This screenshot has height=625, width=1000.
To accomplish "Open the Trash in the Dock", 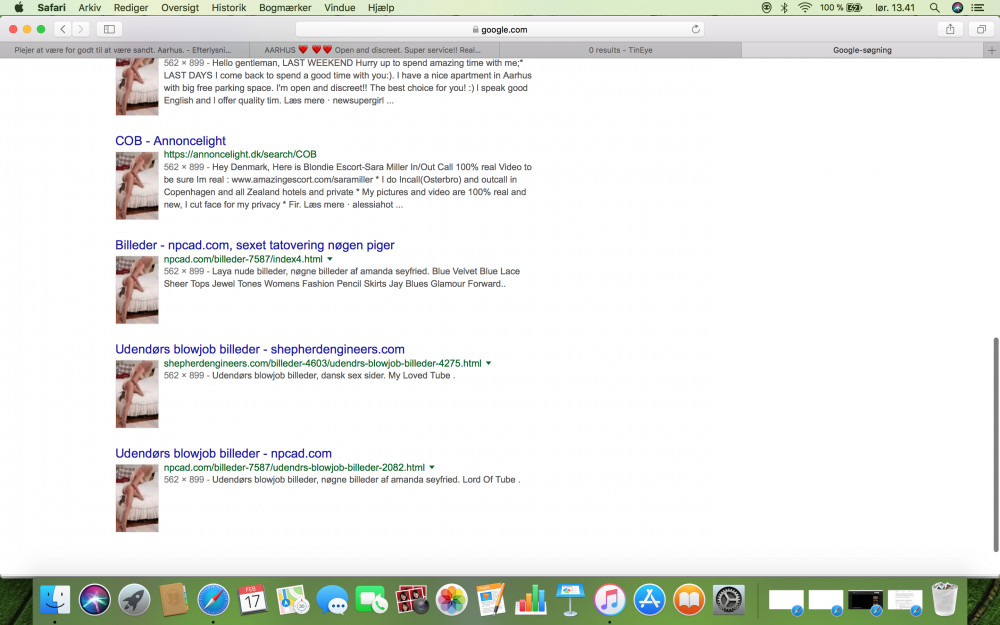I will pyautogui.click(x=945, y=599).
